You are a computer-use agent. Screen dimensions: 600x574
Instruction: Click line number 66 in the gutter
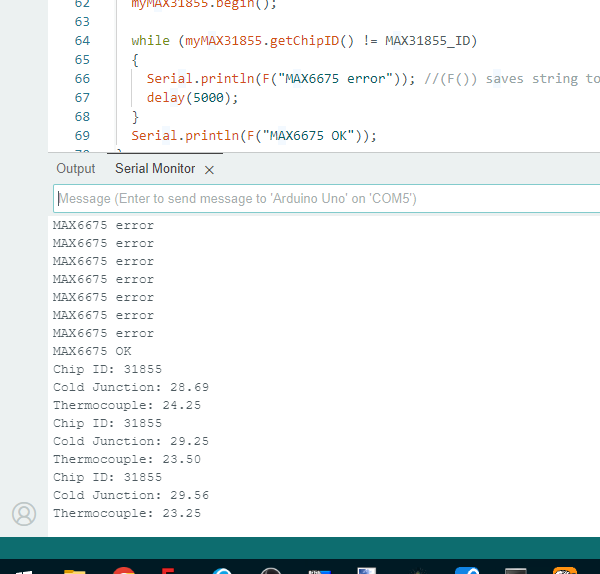click(82, 78)
